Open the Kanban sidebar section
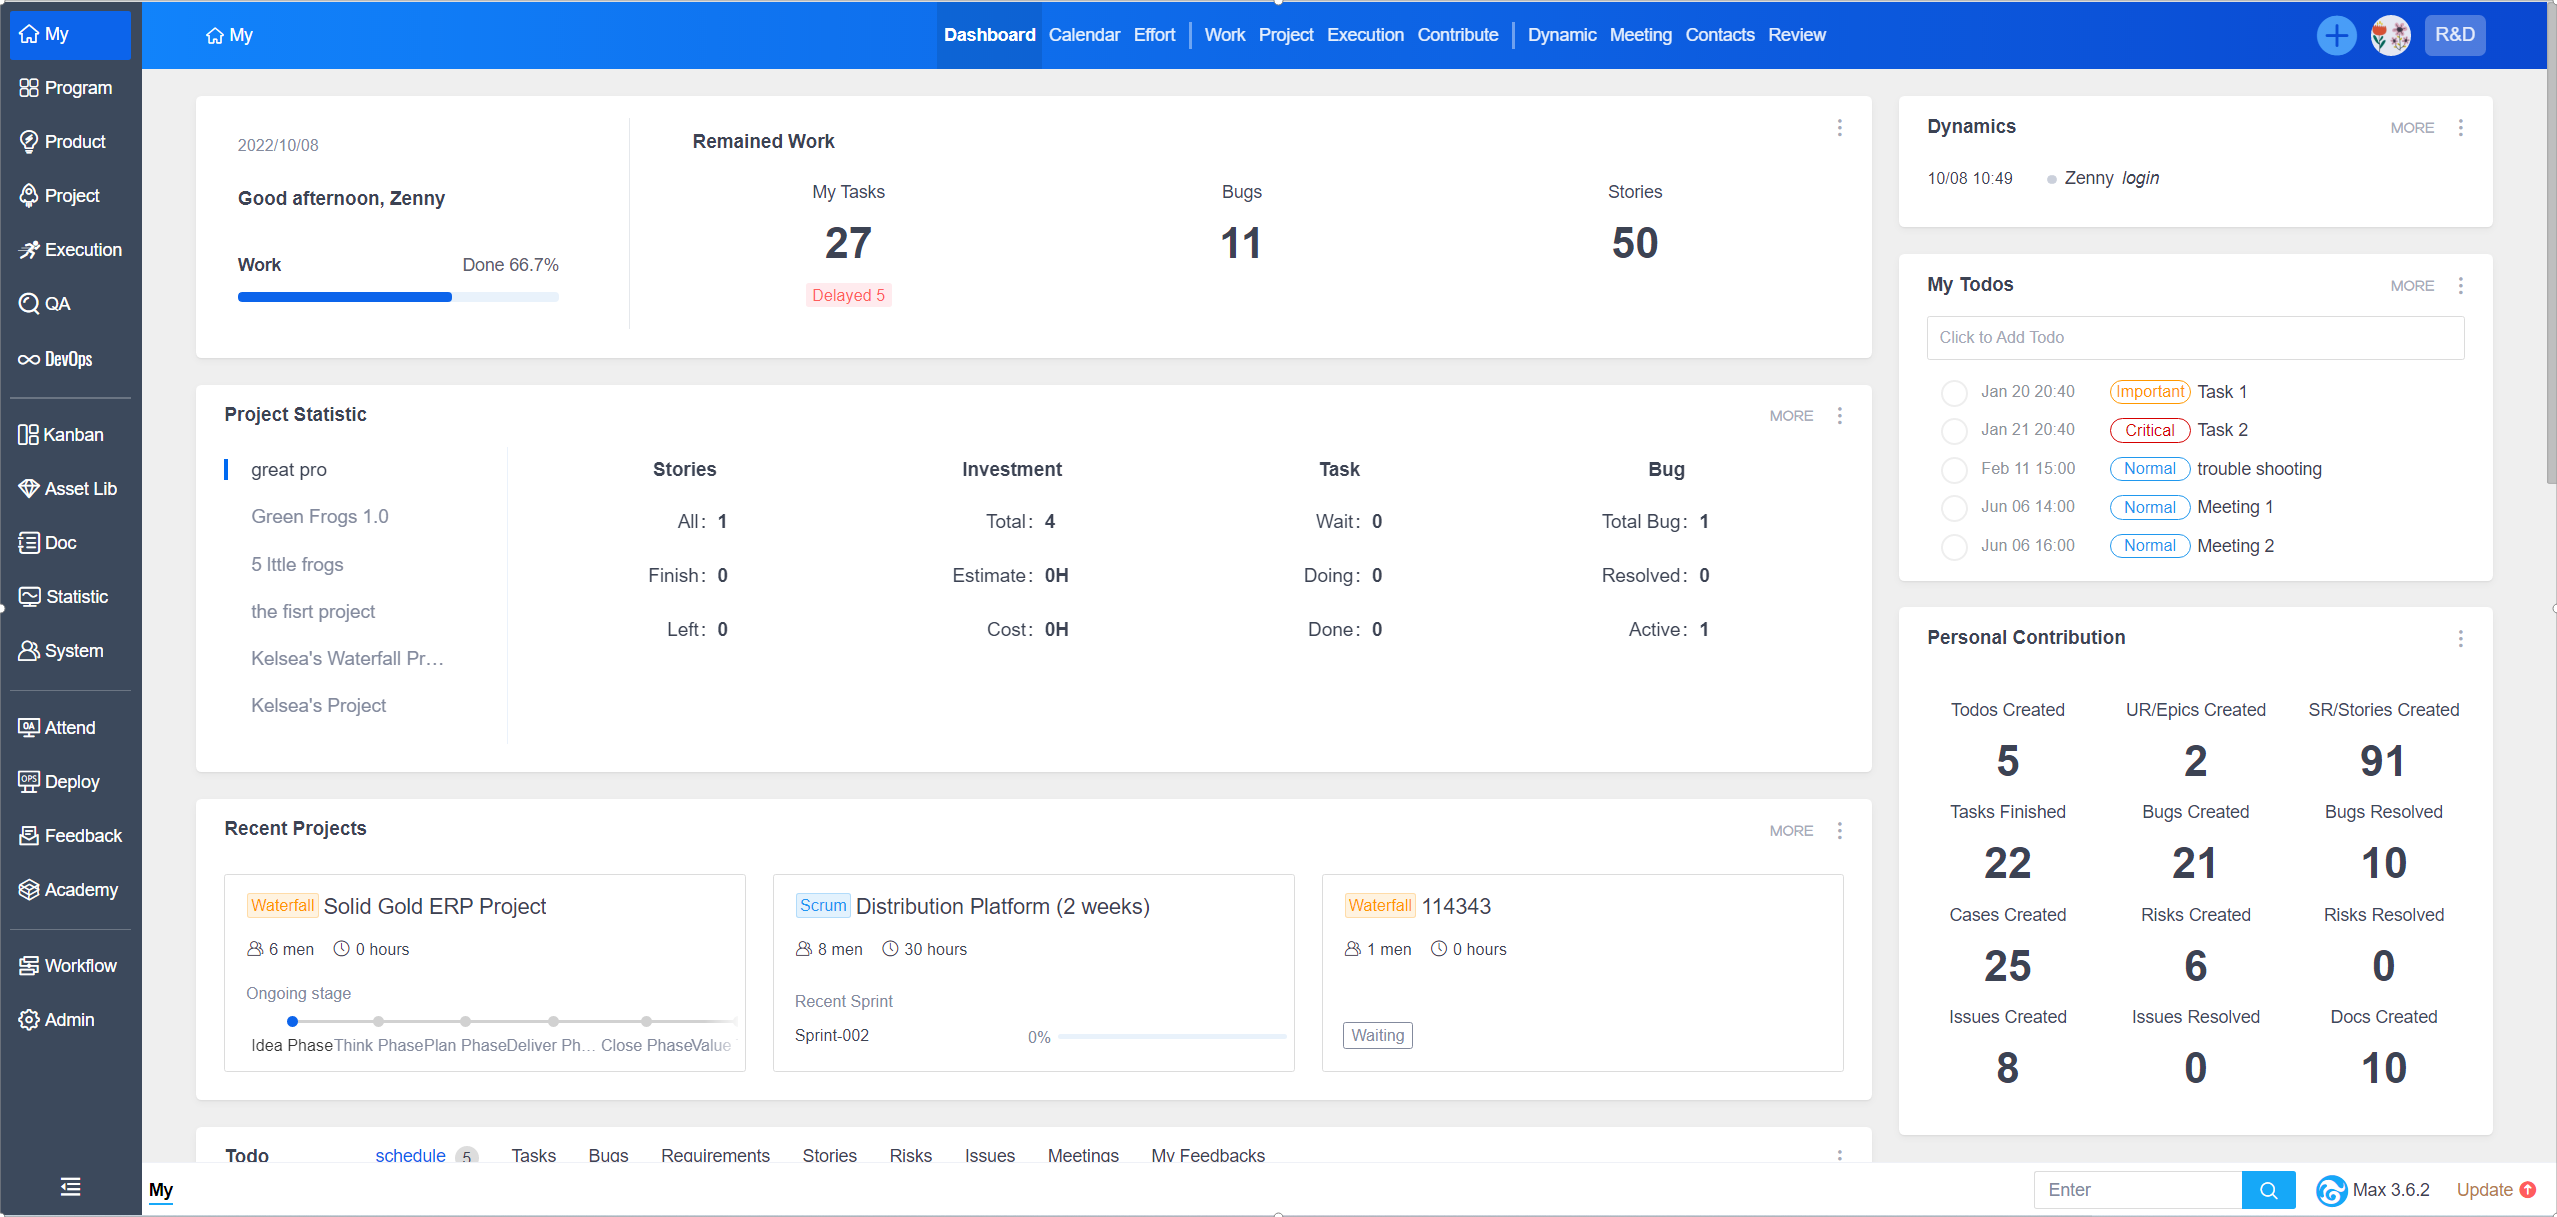 pos(61,434)
